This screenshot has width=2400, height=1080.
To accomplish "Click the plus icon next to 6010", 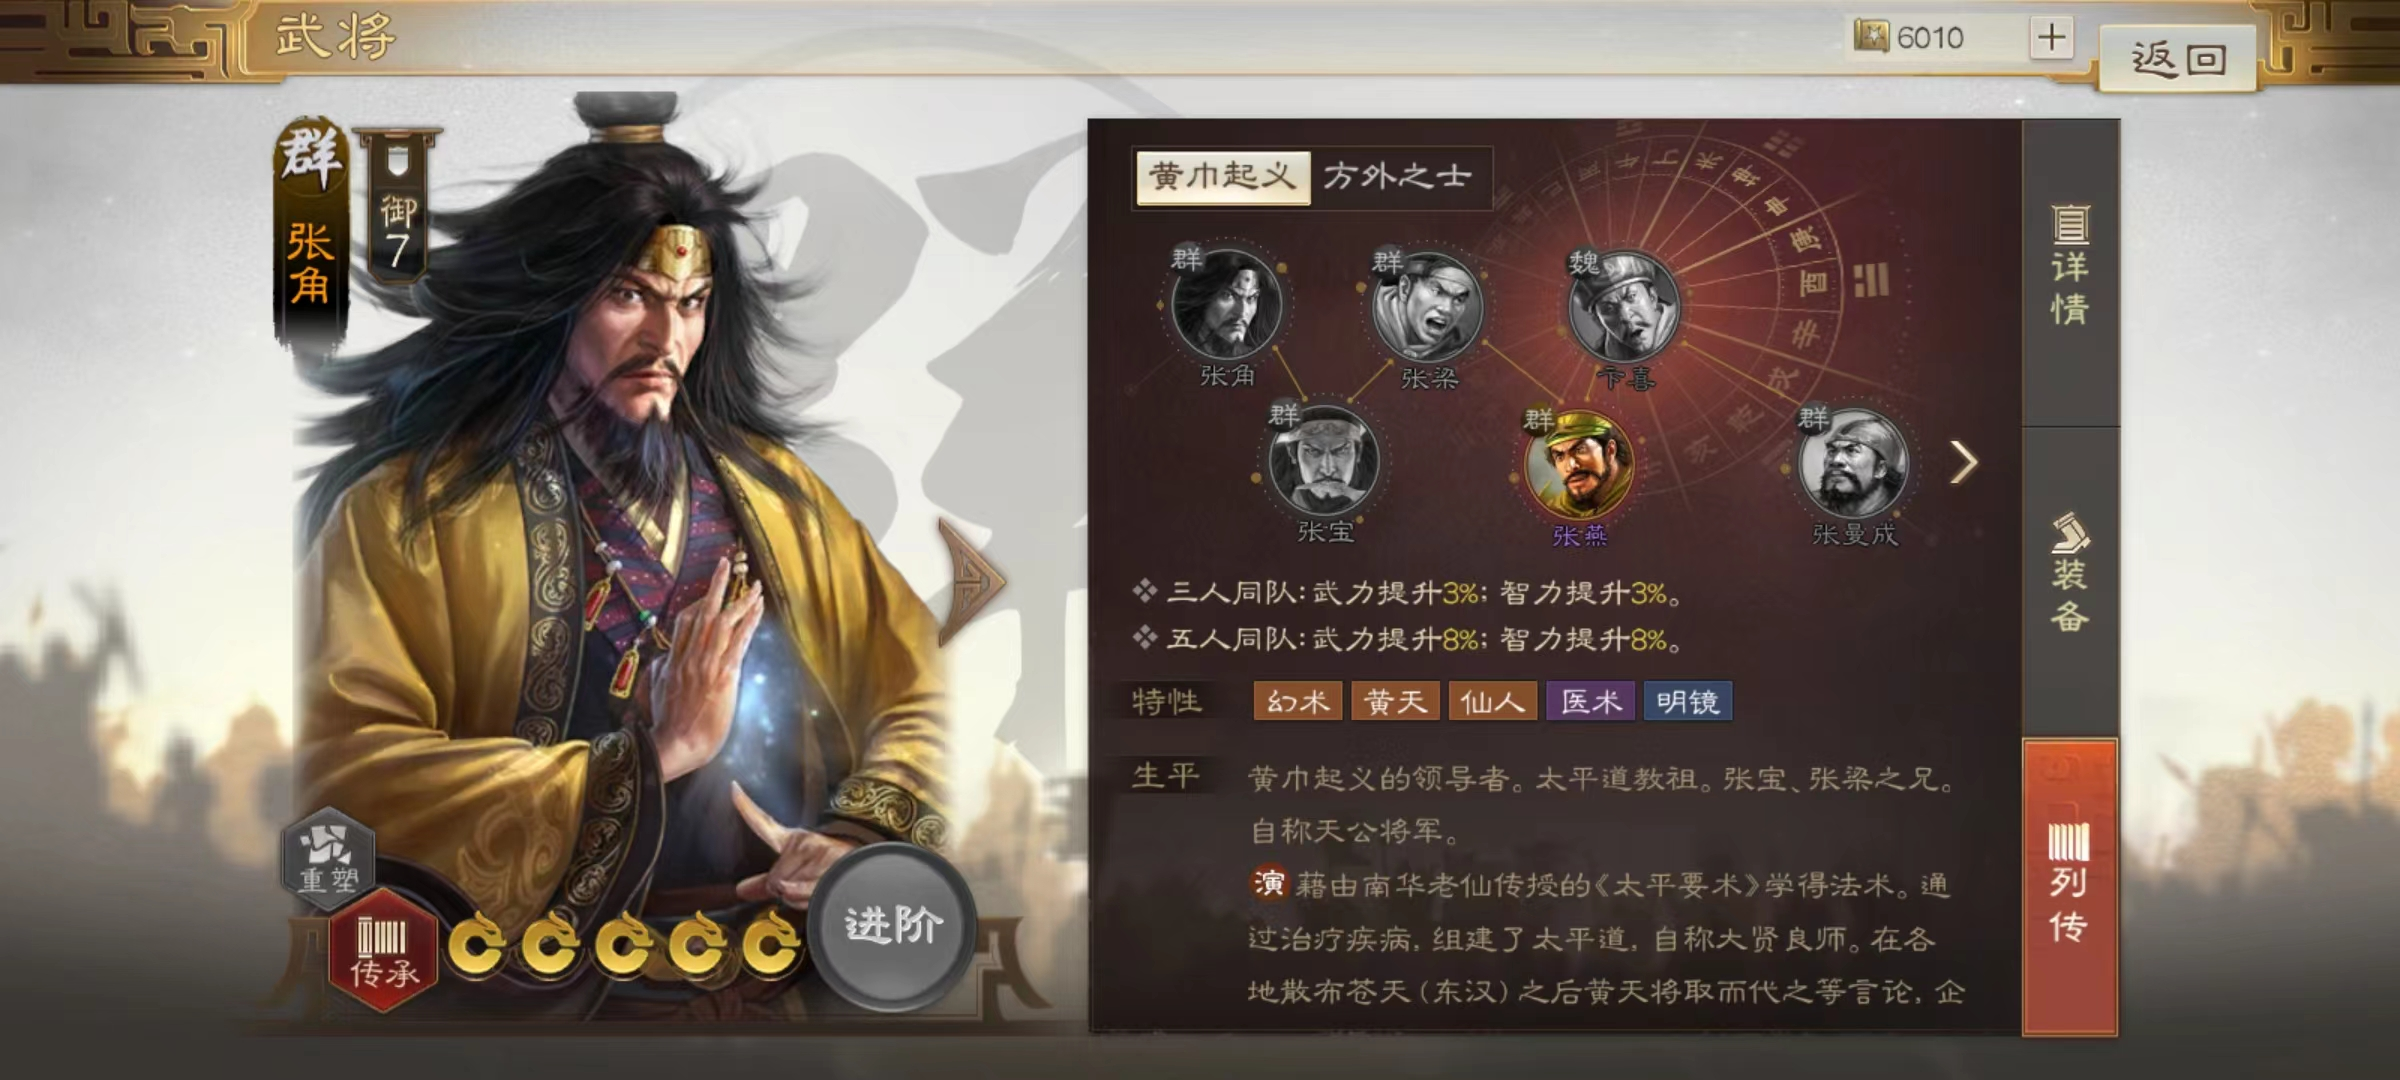I will pos(2051,38).
